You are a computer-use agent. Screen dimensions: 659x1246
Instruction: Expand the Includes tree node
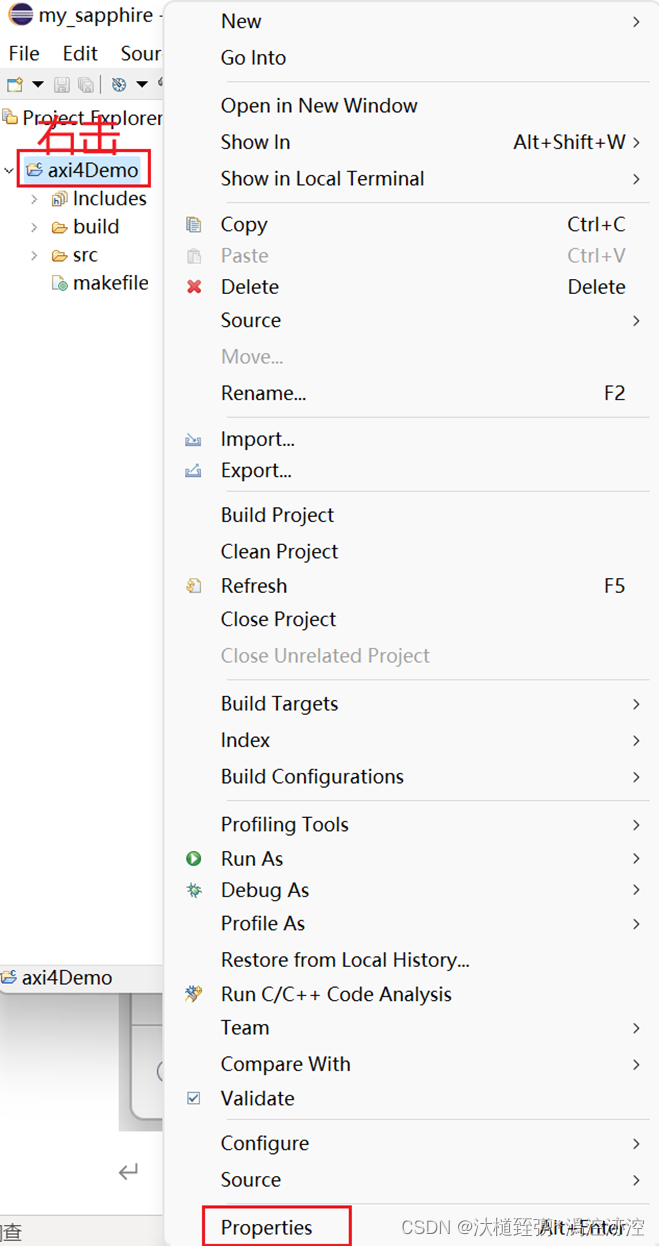pyautogui.click(x=34, y=199)
